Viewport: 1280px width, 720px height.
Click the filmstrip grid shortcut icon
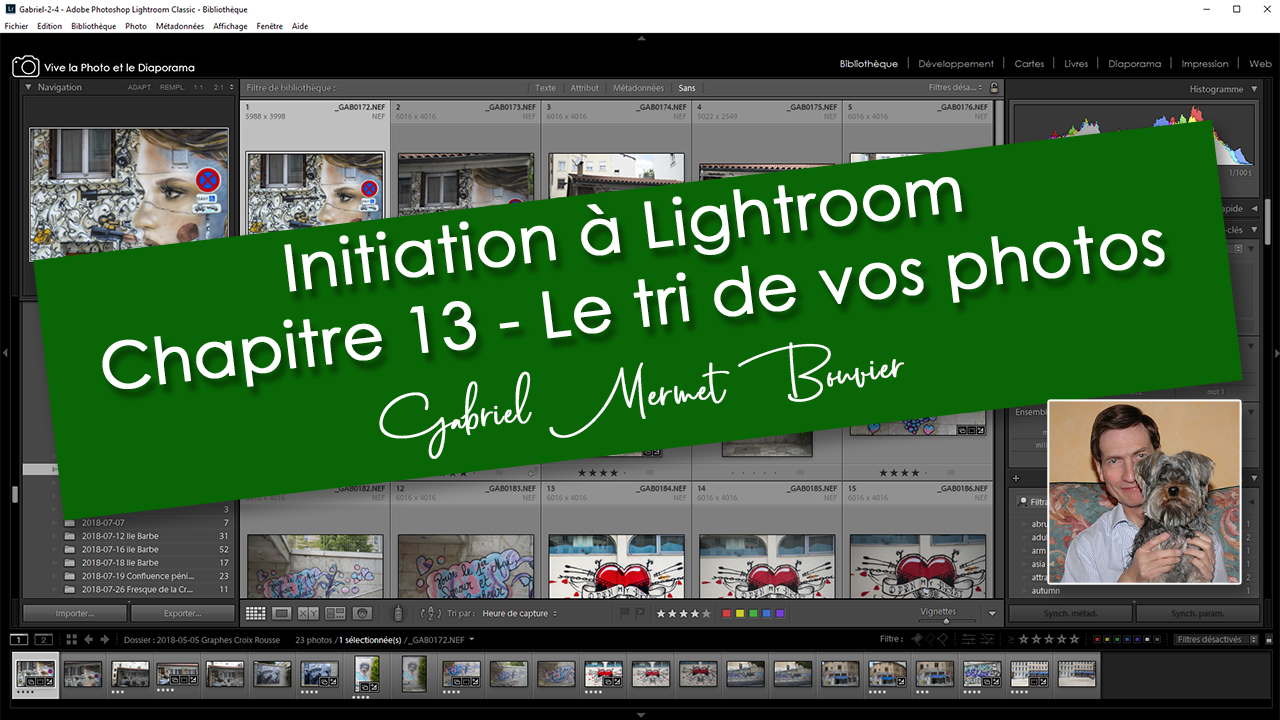pyautogui.click(x=71, y=639)
